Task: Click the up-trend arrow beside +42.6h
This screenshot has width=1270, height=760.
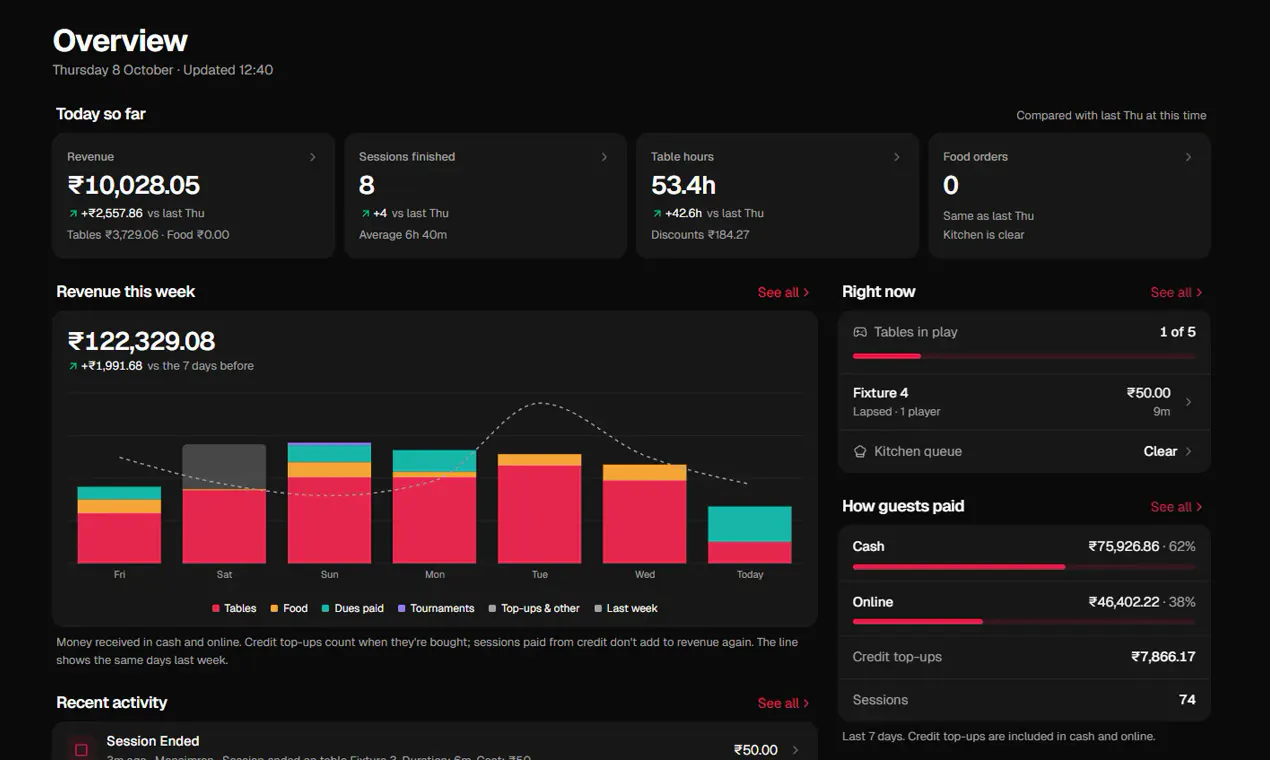Action: click(657, 214)
